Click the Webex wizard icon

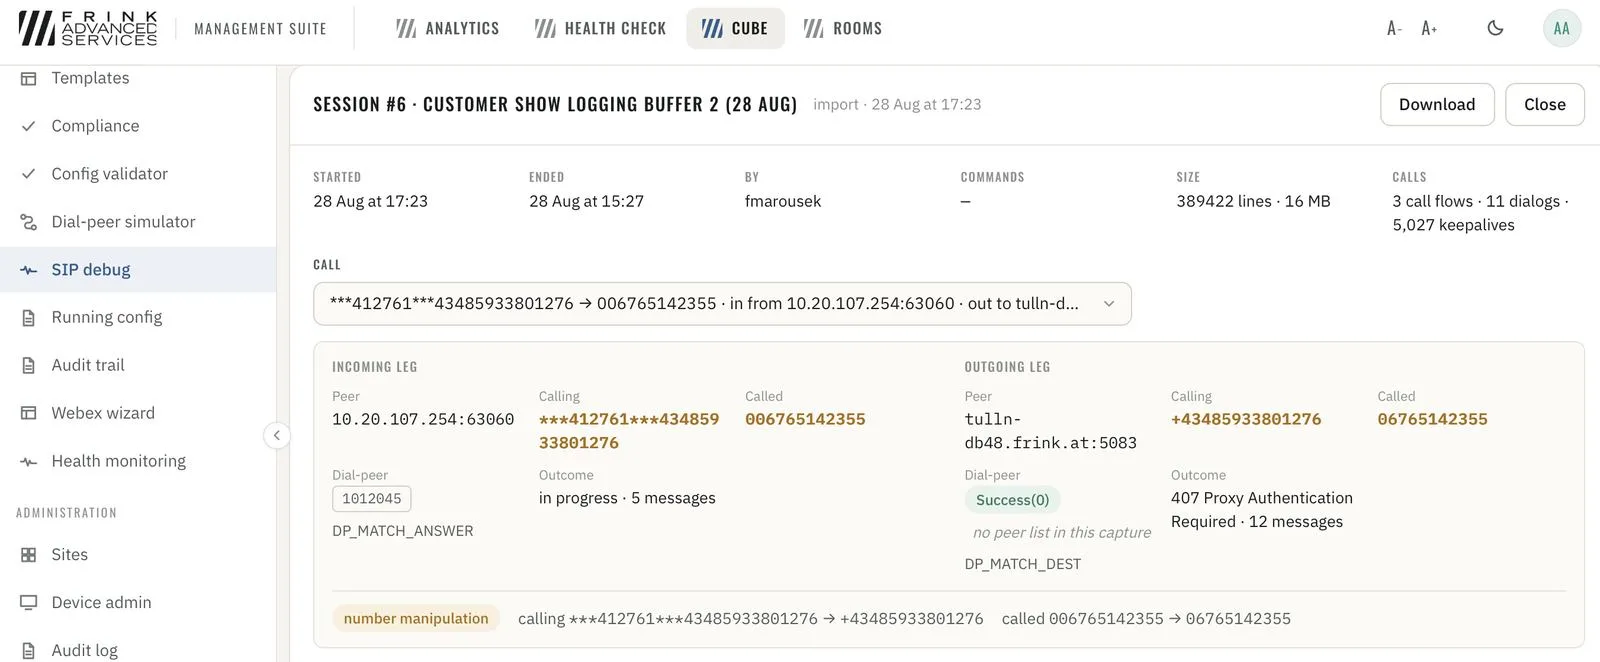(x=29, y=413)
